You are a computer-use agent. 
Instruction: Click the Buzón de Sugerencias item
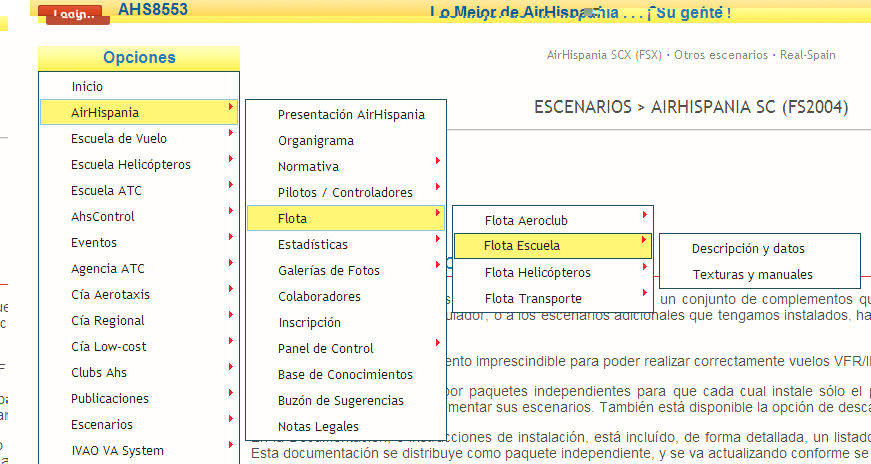coord(341,401)
